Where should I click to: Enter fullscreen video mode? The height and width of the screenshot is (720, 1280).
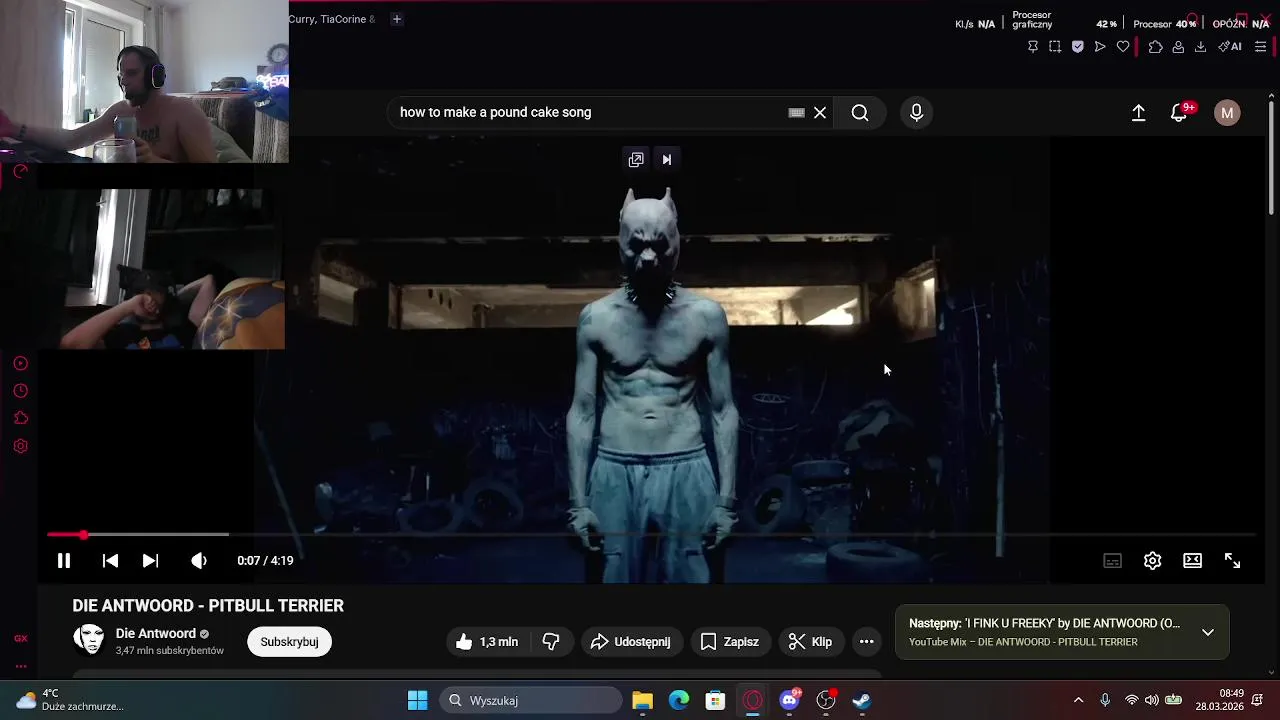click(x=1232, y=561)
